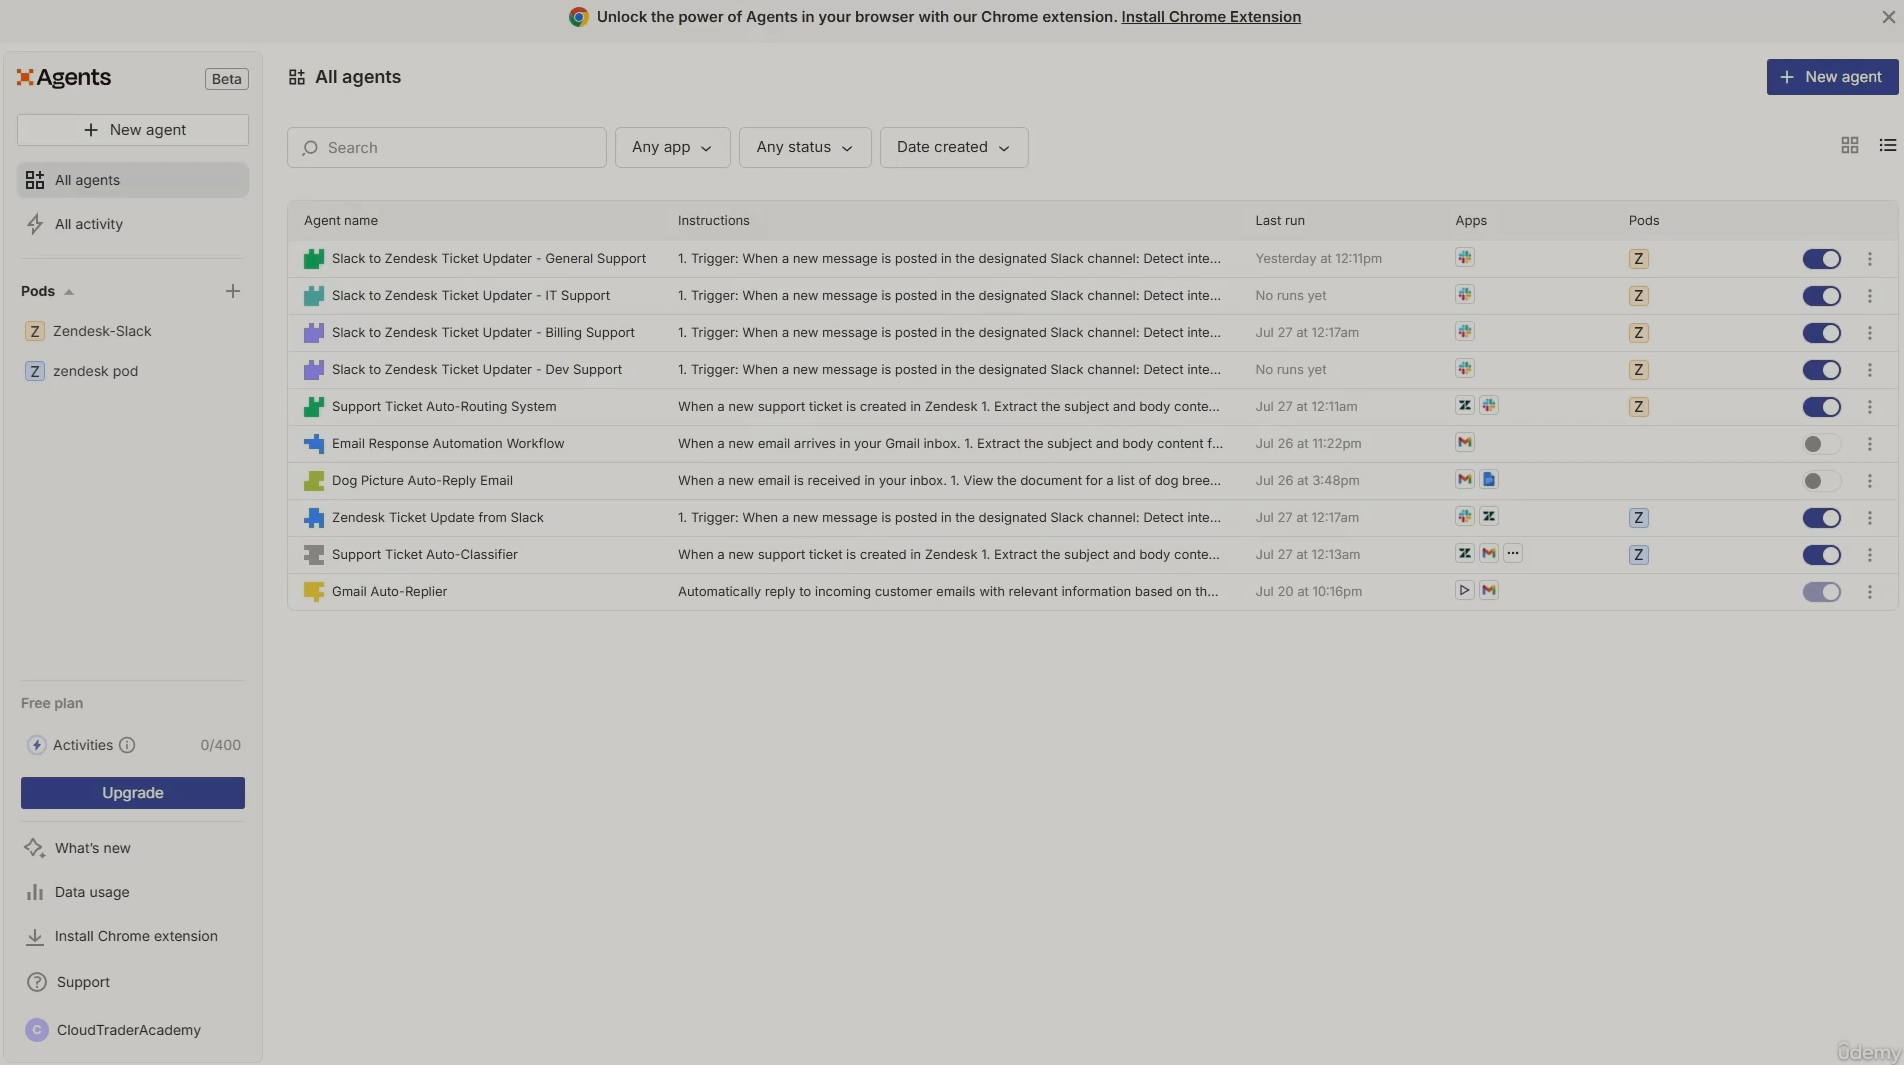Click the Agents logo in sidebar

pos(64,78)
